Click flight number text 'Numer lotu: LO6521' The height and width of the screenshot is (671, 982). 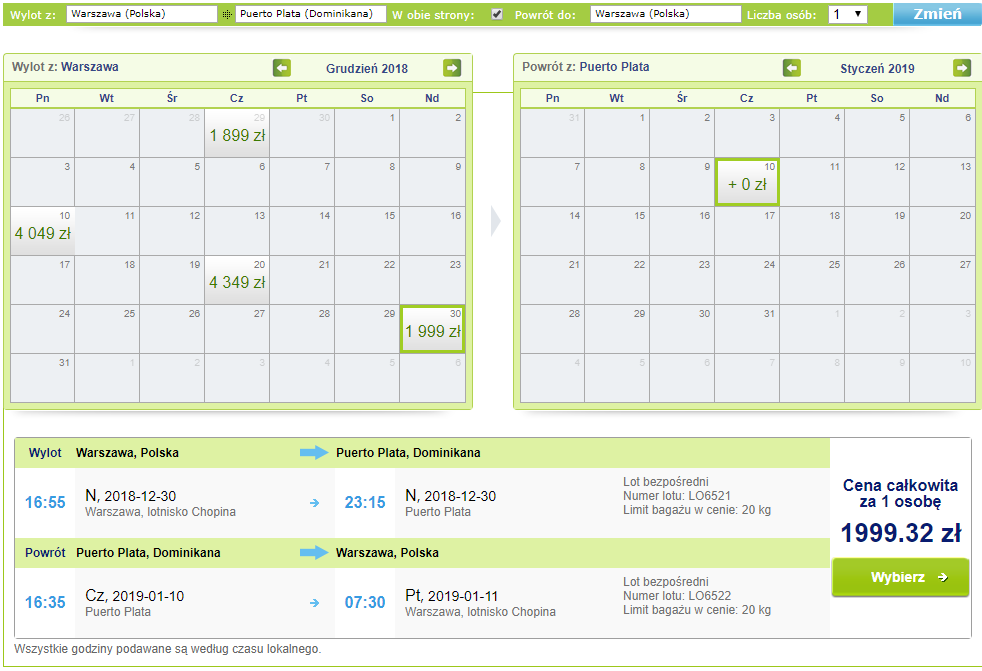click(677, 496)
